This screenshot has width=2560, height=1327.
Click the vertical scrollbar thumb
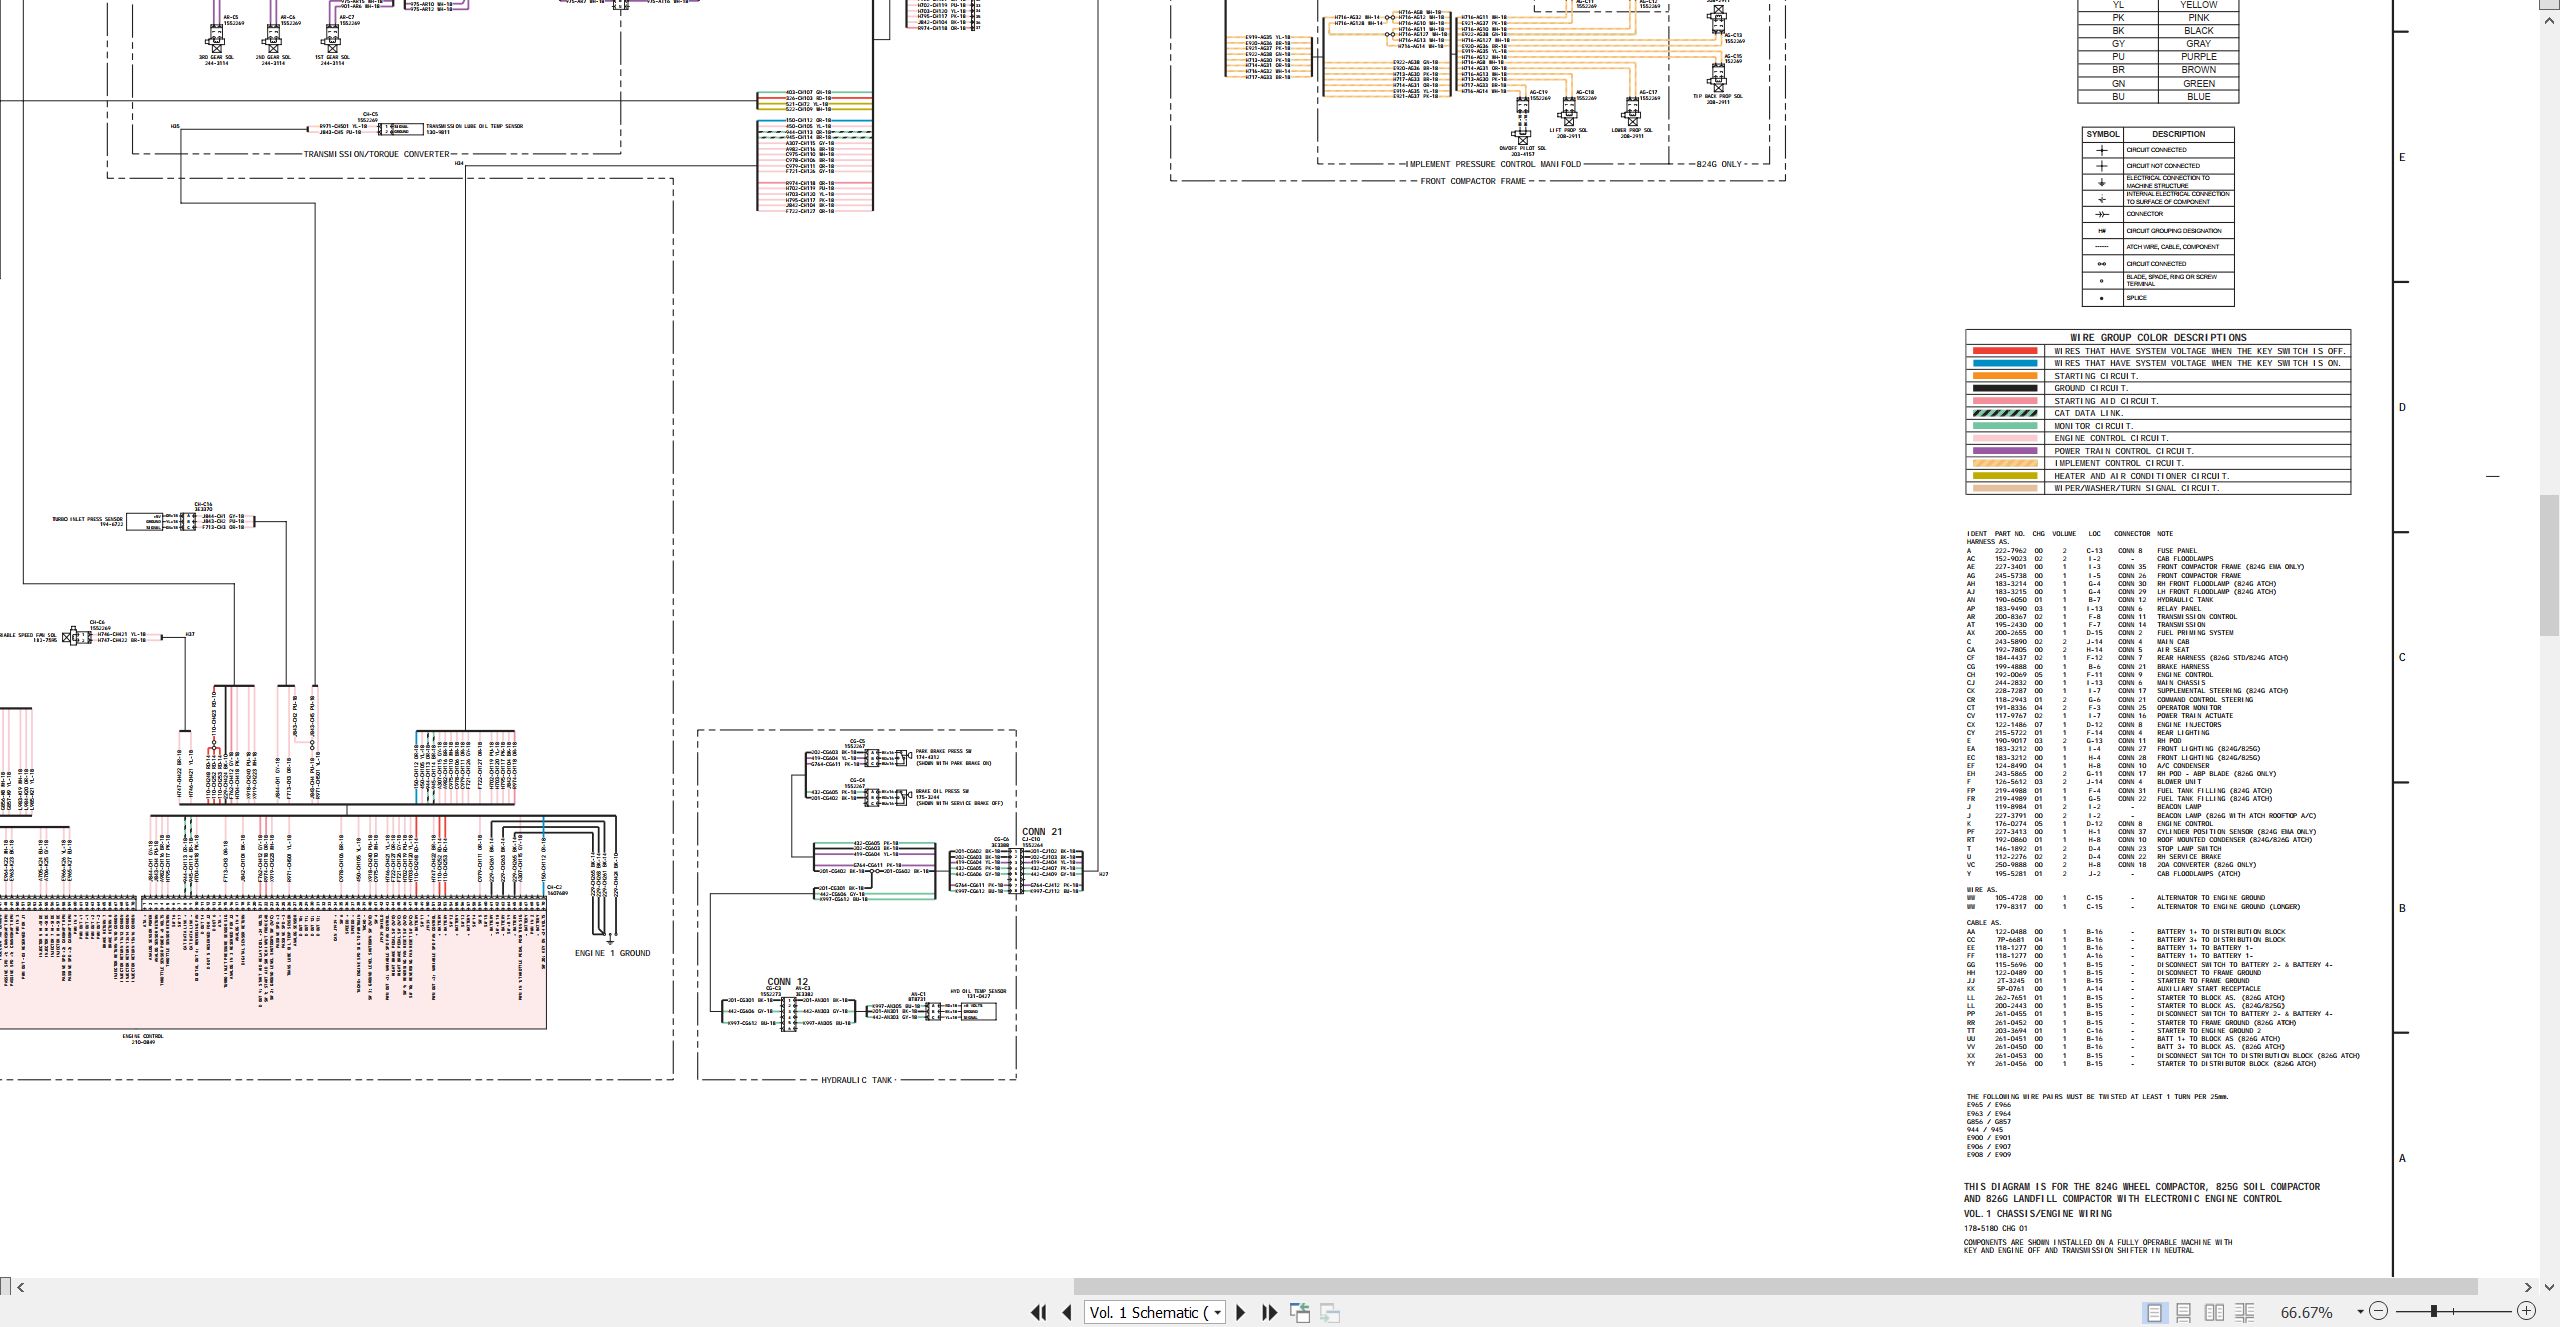(2550, 565)
